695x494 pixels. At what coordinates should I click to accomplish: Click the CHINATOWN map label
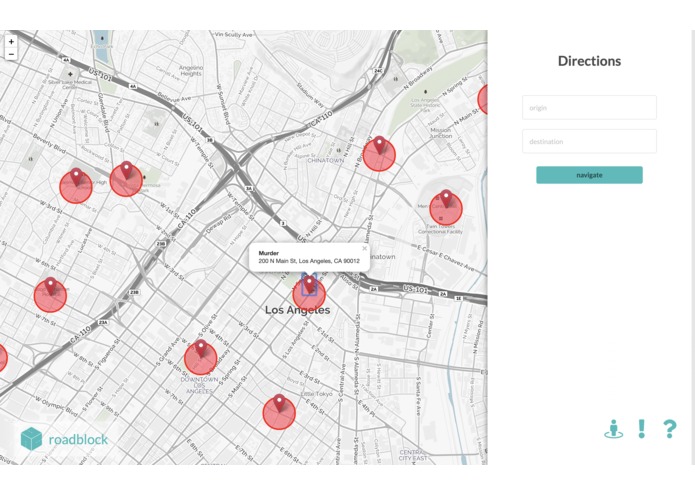tap(326, 160)
